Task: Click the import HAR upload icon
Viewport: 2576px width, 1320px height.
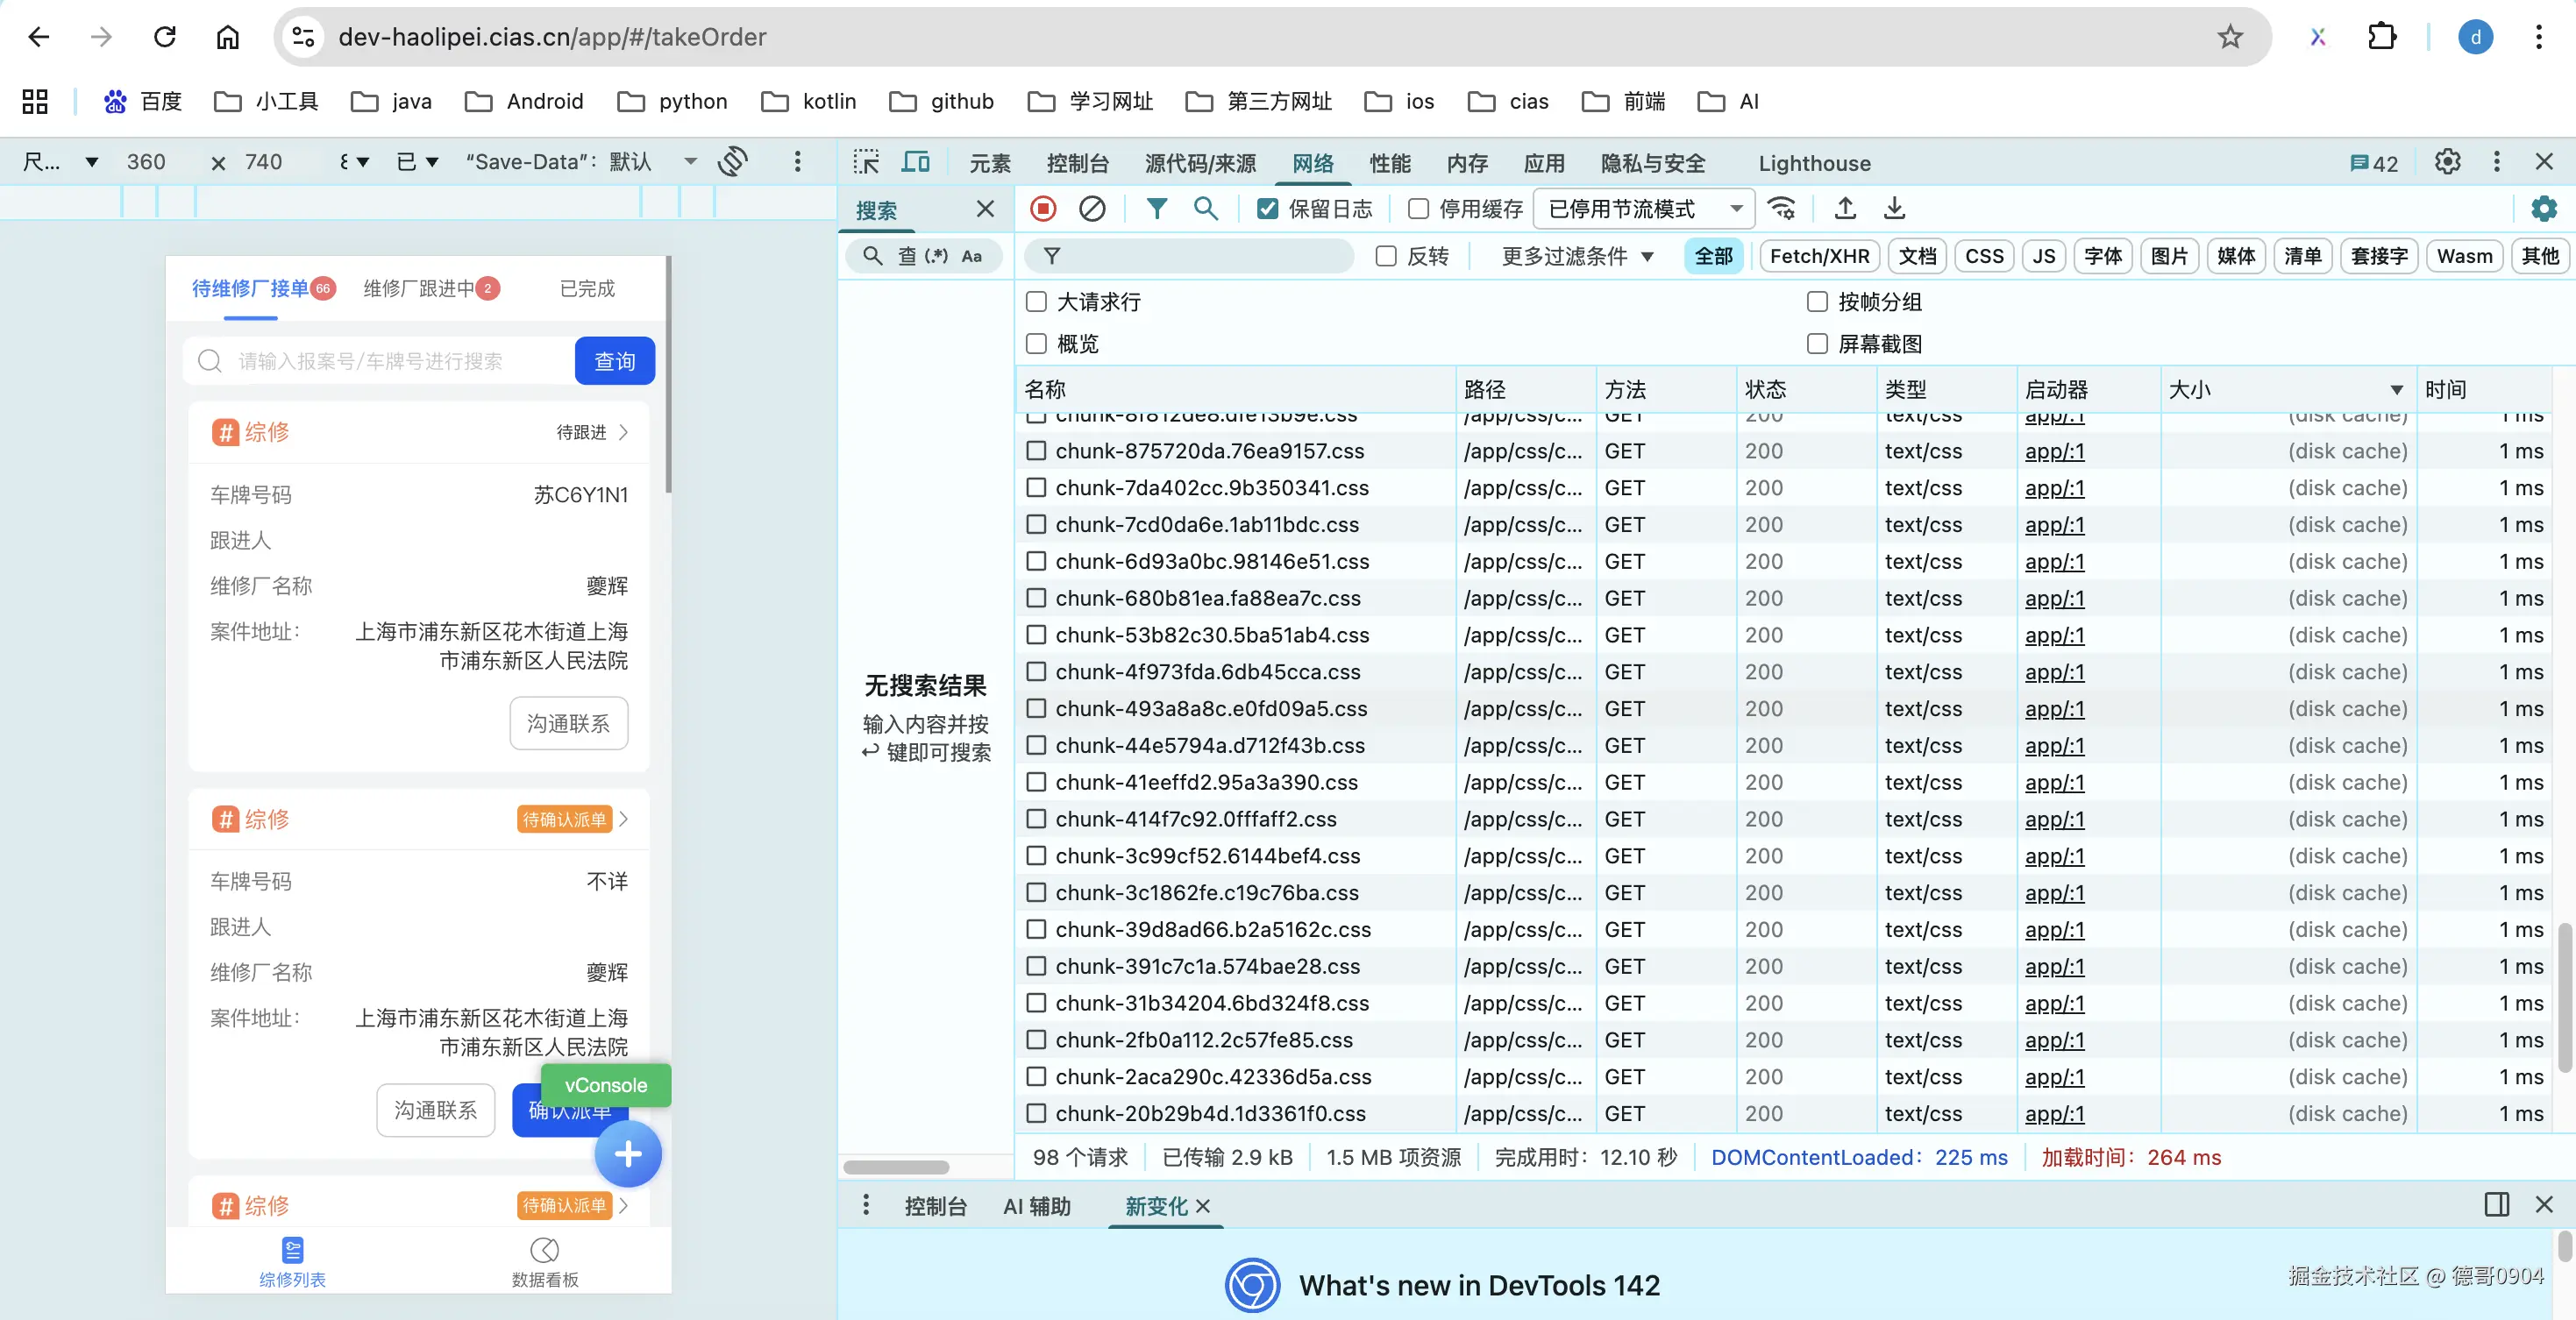Action: [1845, 208]
